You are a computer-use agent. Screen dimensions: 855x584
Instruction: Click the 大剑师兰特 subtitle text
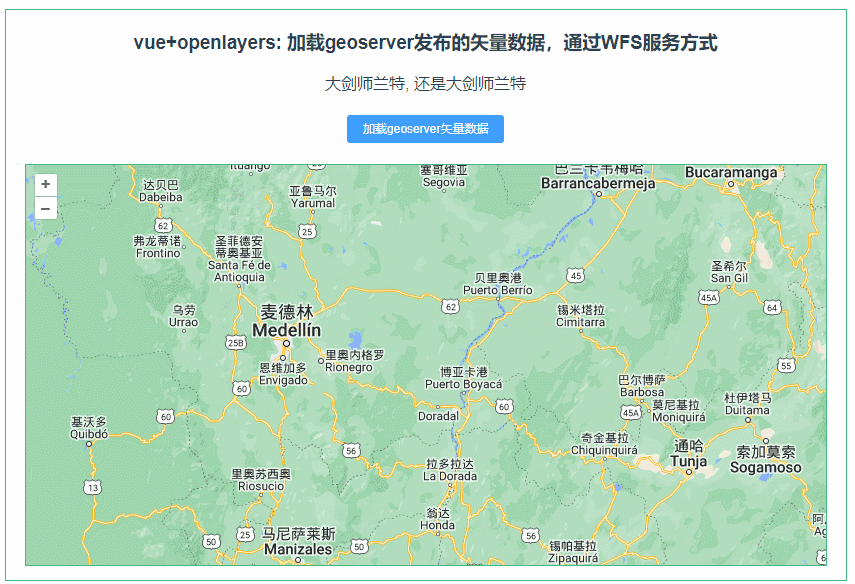(425, 83)
